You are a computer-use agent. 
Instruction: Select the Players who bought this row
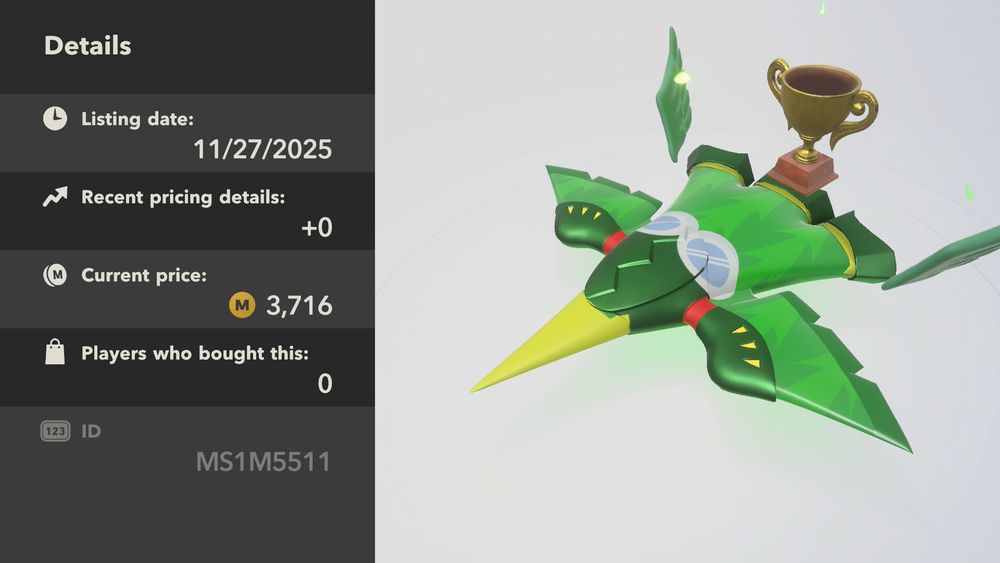[187, 368]
